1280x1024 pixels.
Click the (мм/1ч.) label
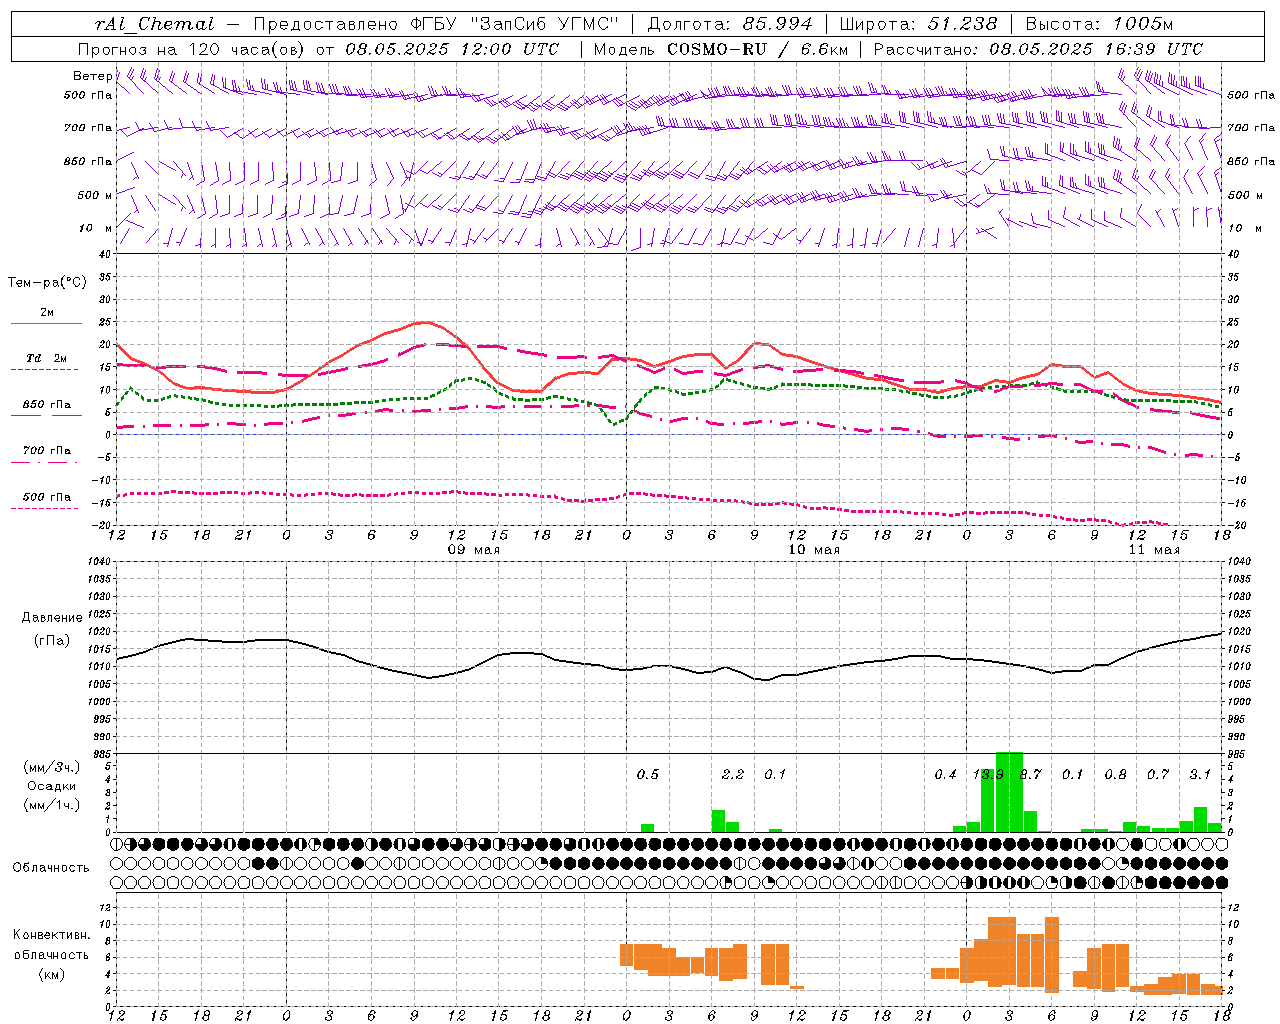point(52,804)
